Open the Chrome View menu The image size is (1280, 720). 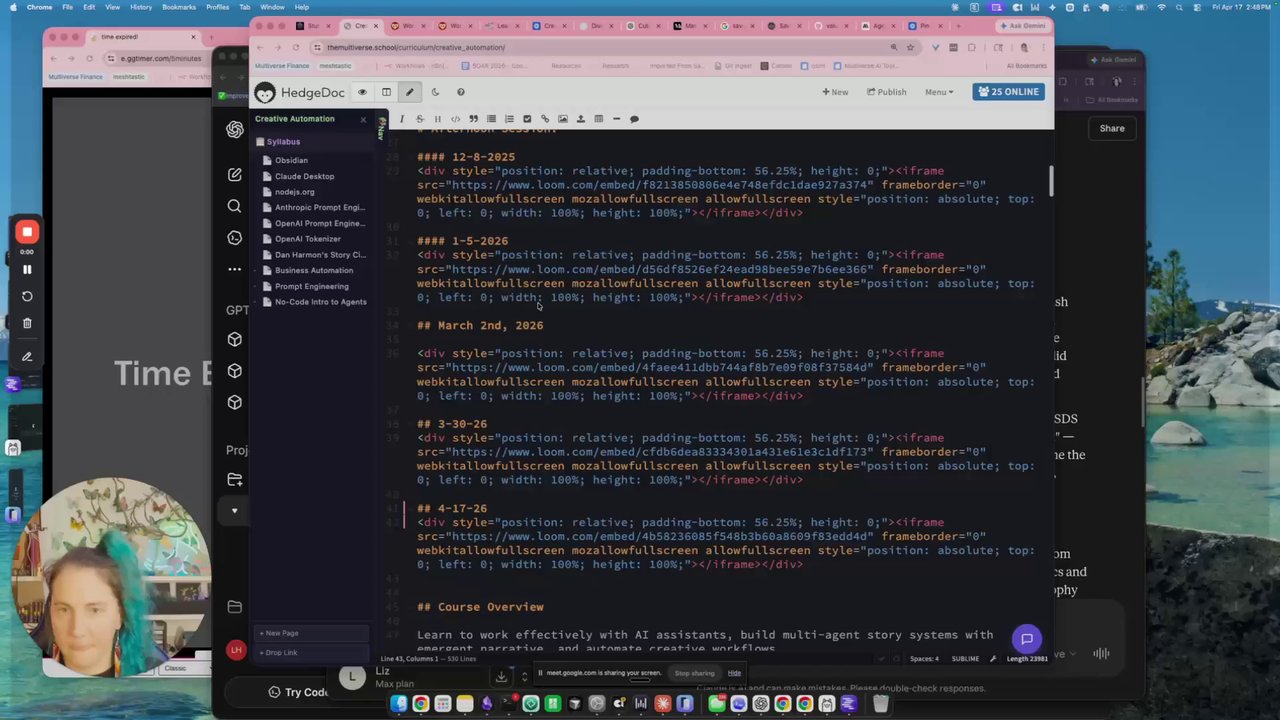click(x=112, y=7)
